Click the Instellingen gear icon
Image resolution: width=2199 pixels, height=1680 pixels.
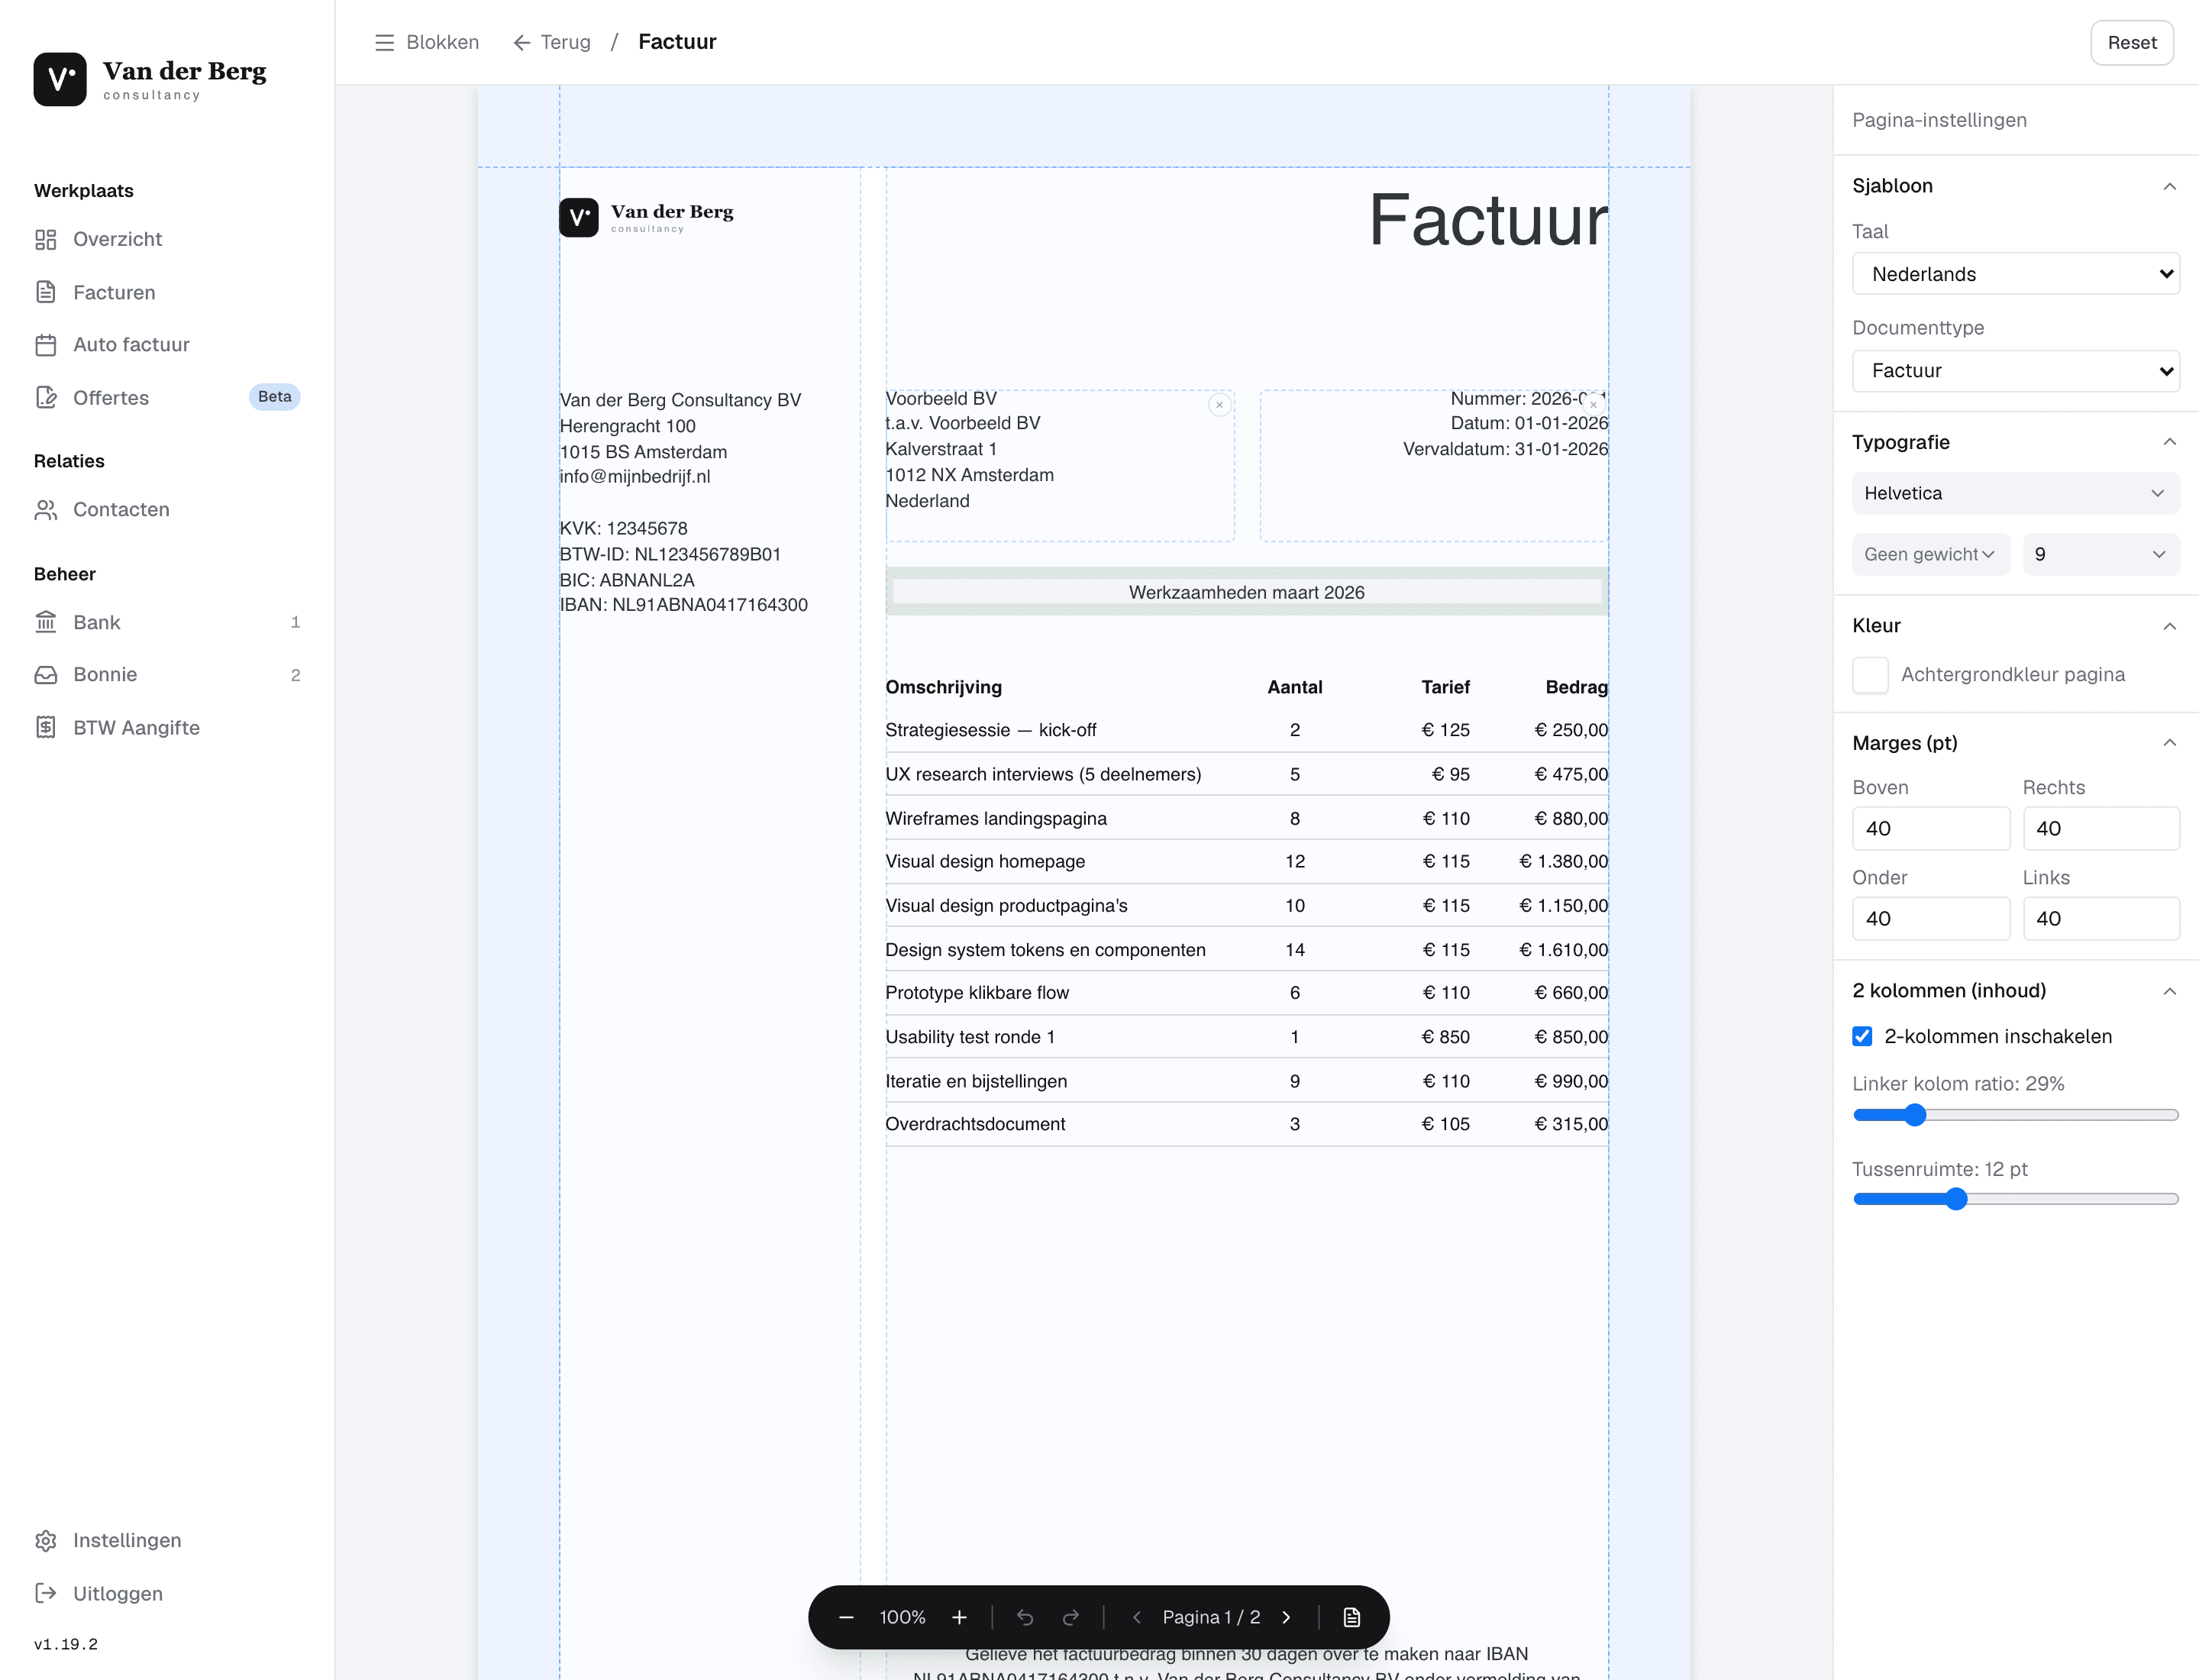[x=46, y=1541]
